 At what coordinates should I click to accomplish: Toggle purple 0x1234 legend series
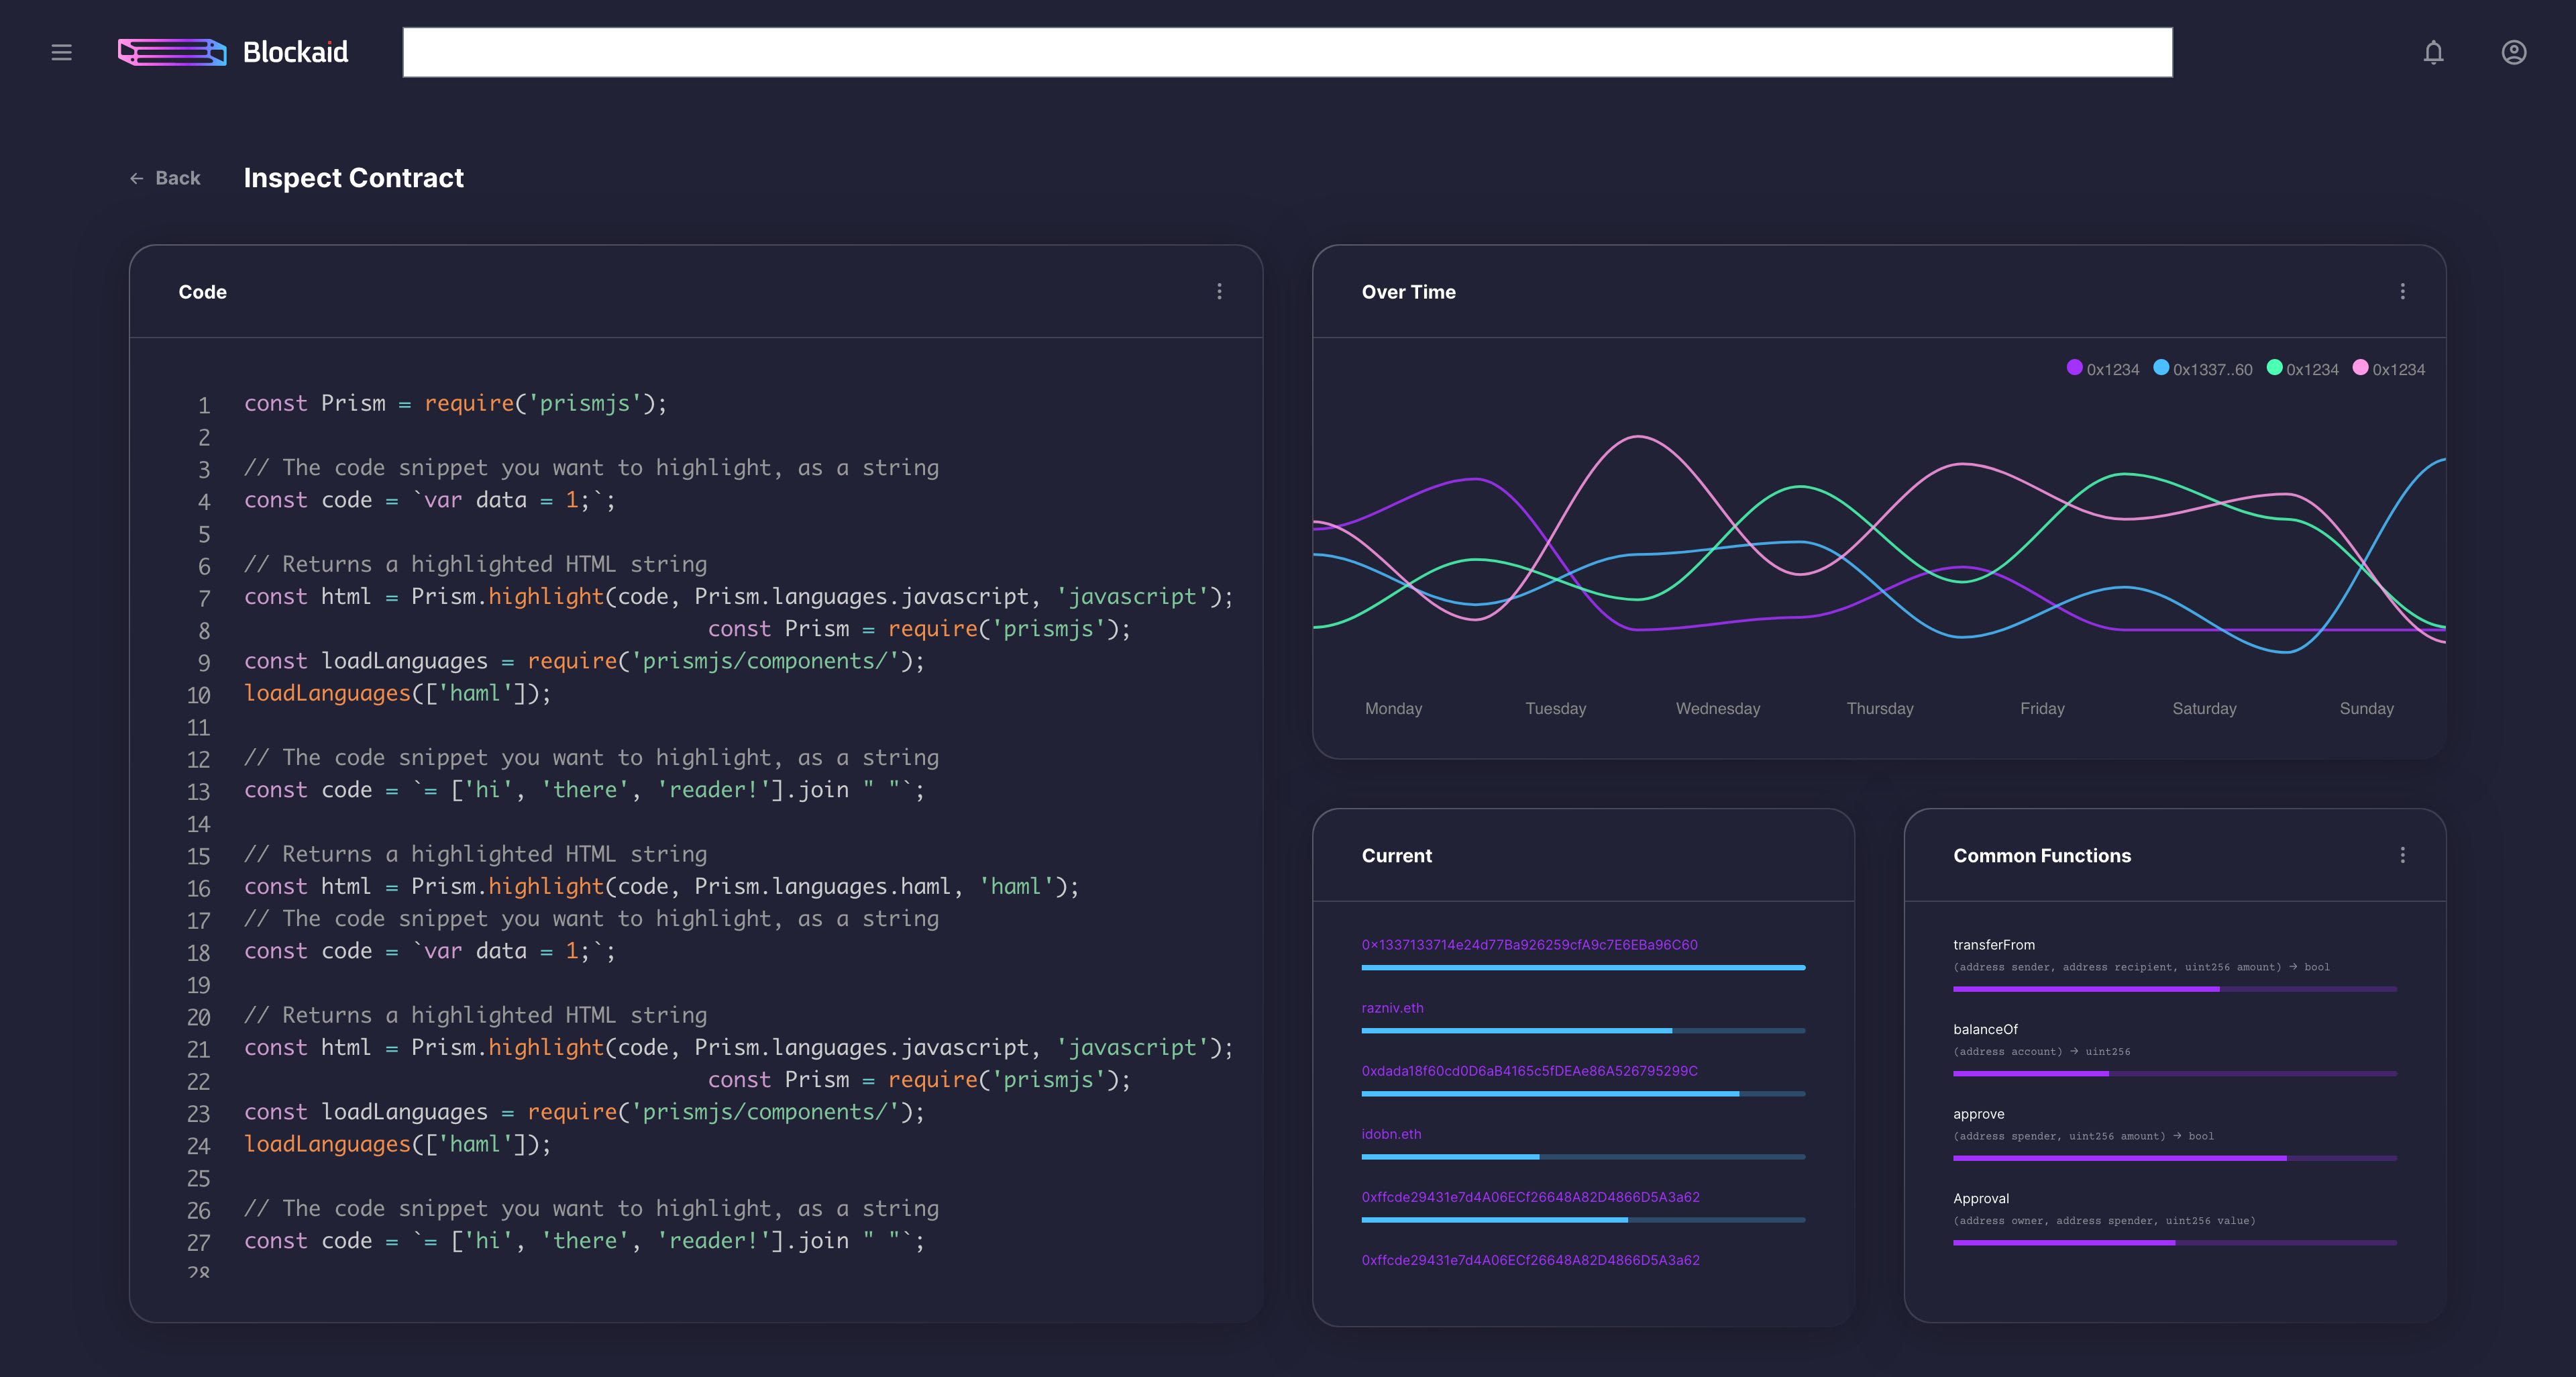[x=2102, y=369]
